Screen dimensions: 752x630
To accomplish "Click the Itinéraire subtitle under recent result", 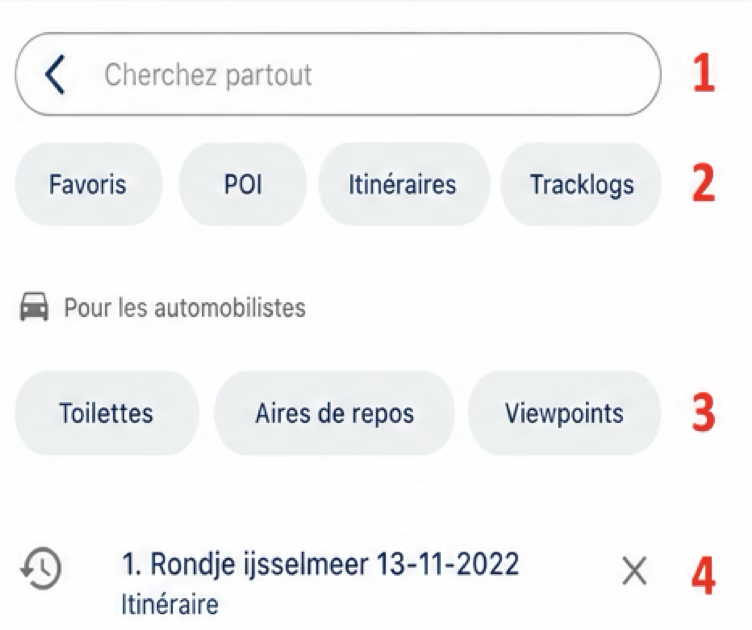I will tap(170, 604).
